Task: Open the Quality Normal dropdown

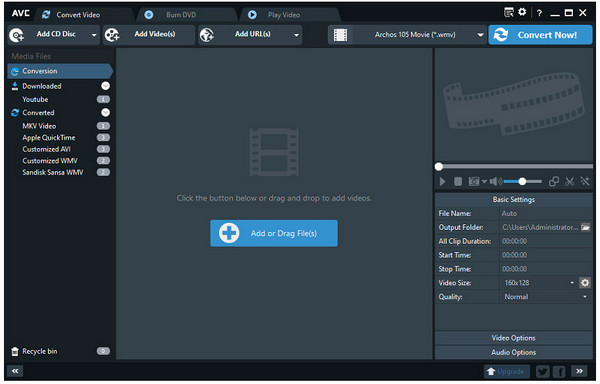Action: tap(585, 297)
